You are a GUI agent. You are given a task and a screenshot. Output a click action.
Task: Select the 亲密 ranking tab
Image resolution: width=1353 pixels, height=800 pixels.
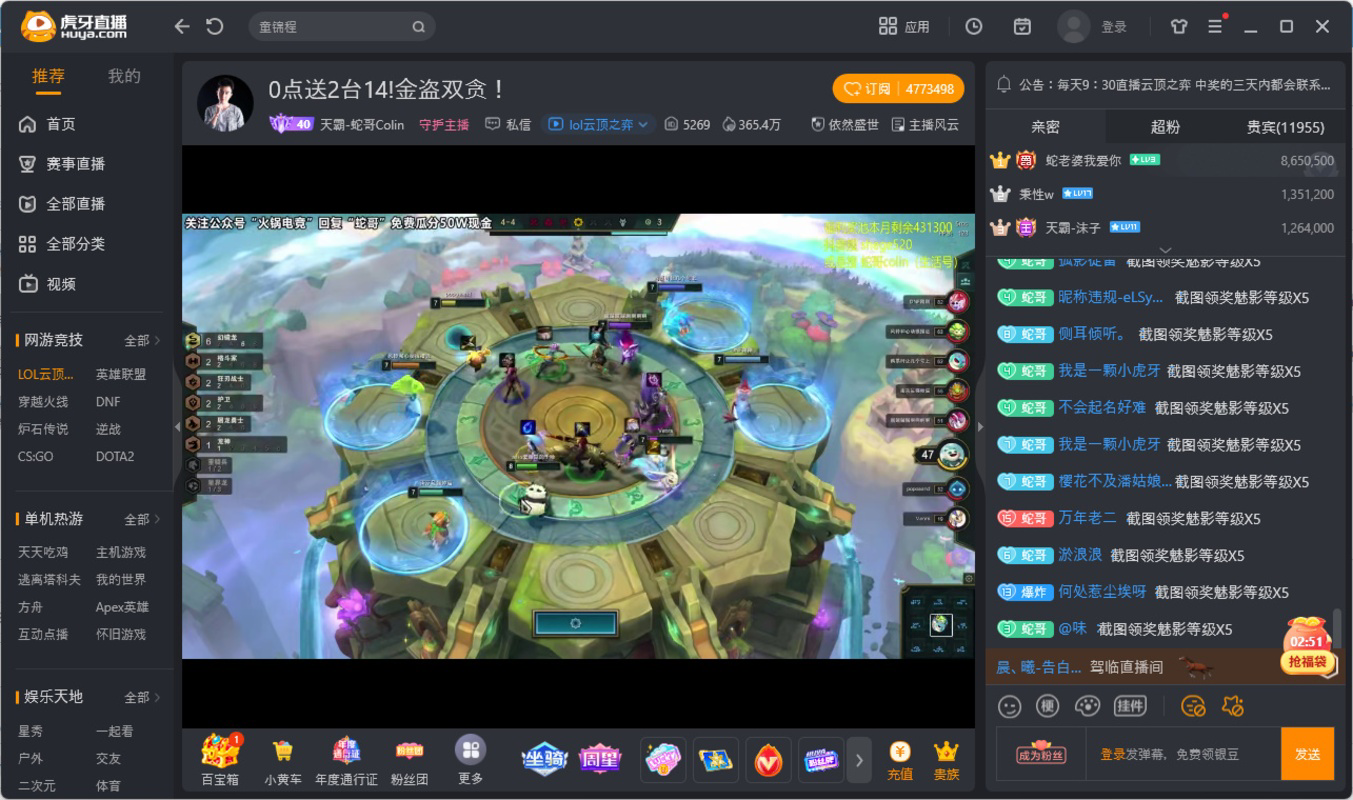pyautogui.click(x=1045, y=127)
